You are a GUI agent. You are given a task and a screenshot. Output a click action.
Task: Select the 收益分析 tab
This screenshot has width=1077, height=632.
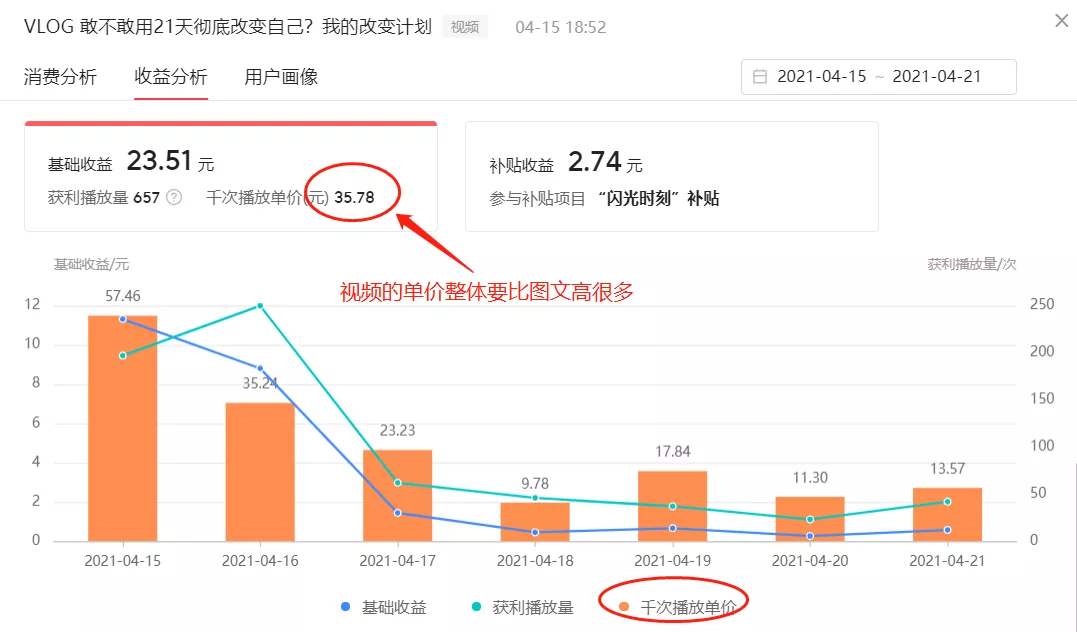point(170,76)
